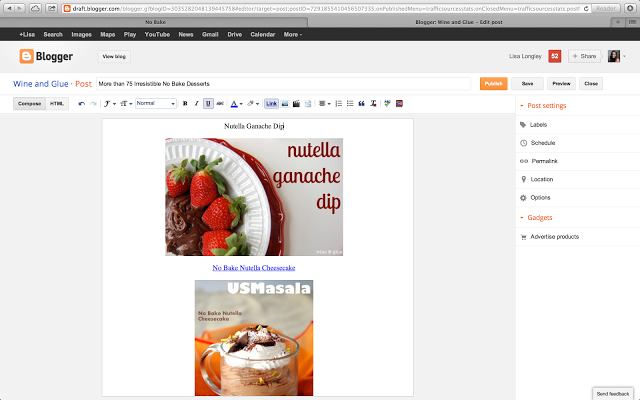Toggle the Link button in the toolbar

pos(271,104)
